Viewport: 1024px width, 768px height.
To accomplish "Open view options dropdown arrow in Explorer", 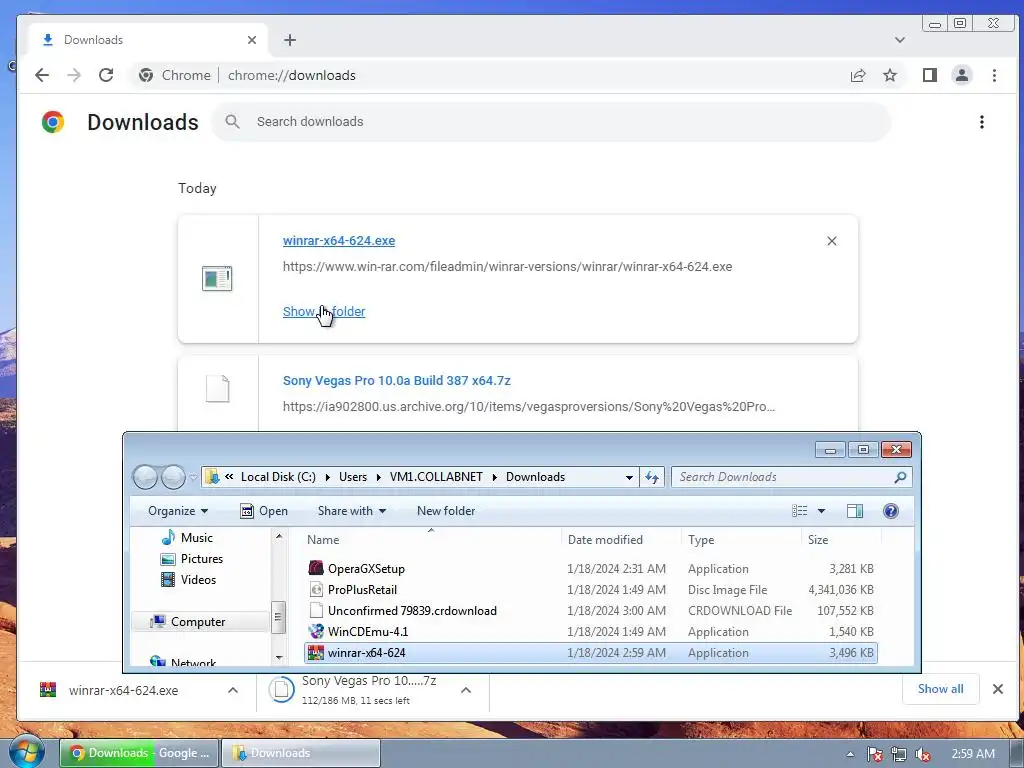I will [822, 511].
